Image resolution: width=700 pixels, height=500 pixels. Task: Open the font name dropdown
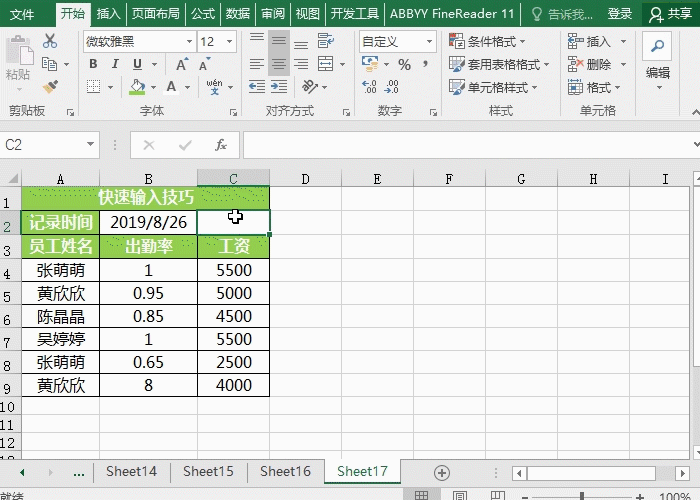pos(189,42)
